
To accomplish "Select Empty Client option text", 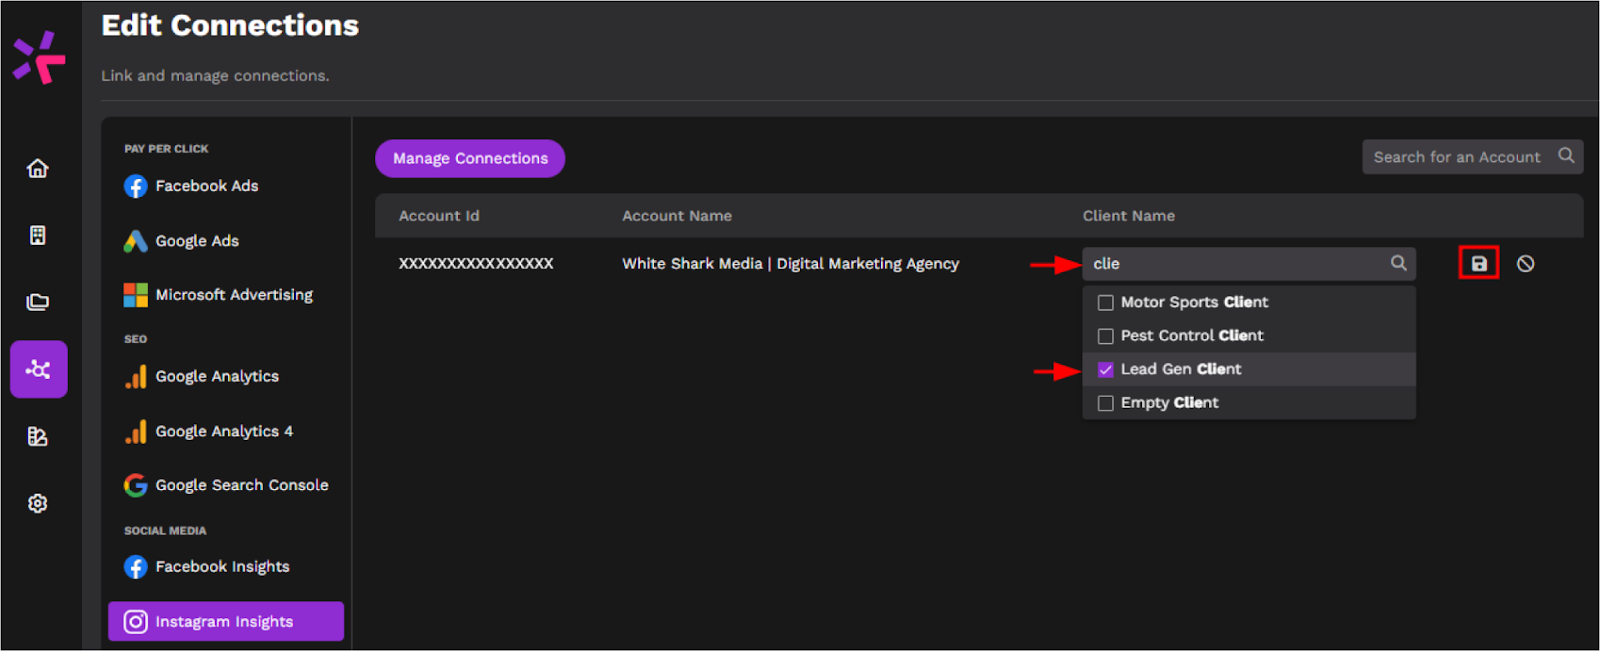I will [x=1169, y=403].
